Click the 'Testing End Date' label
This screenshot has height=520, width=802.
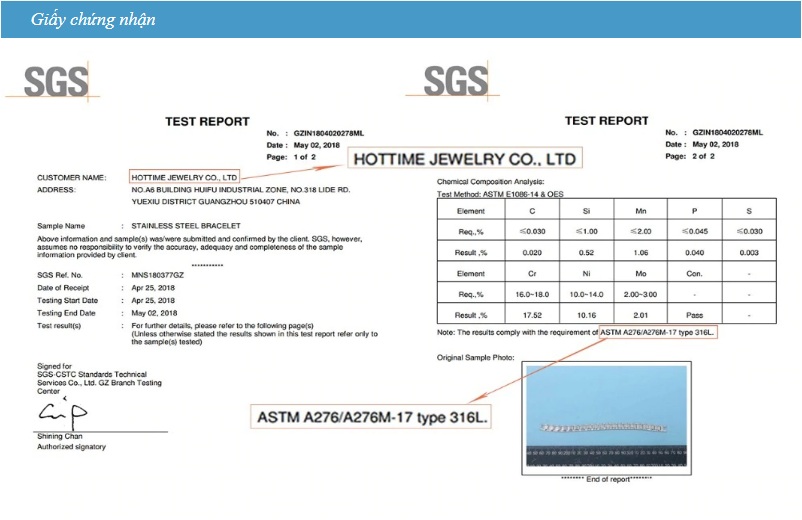pos(66,313)
